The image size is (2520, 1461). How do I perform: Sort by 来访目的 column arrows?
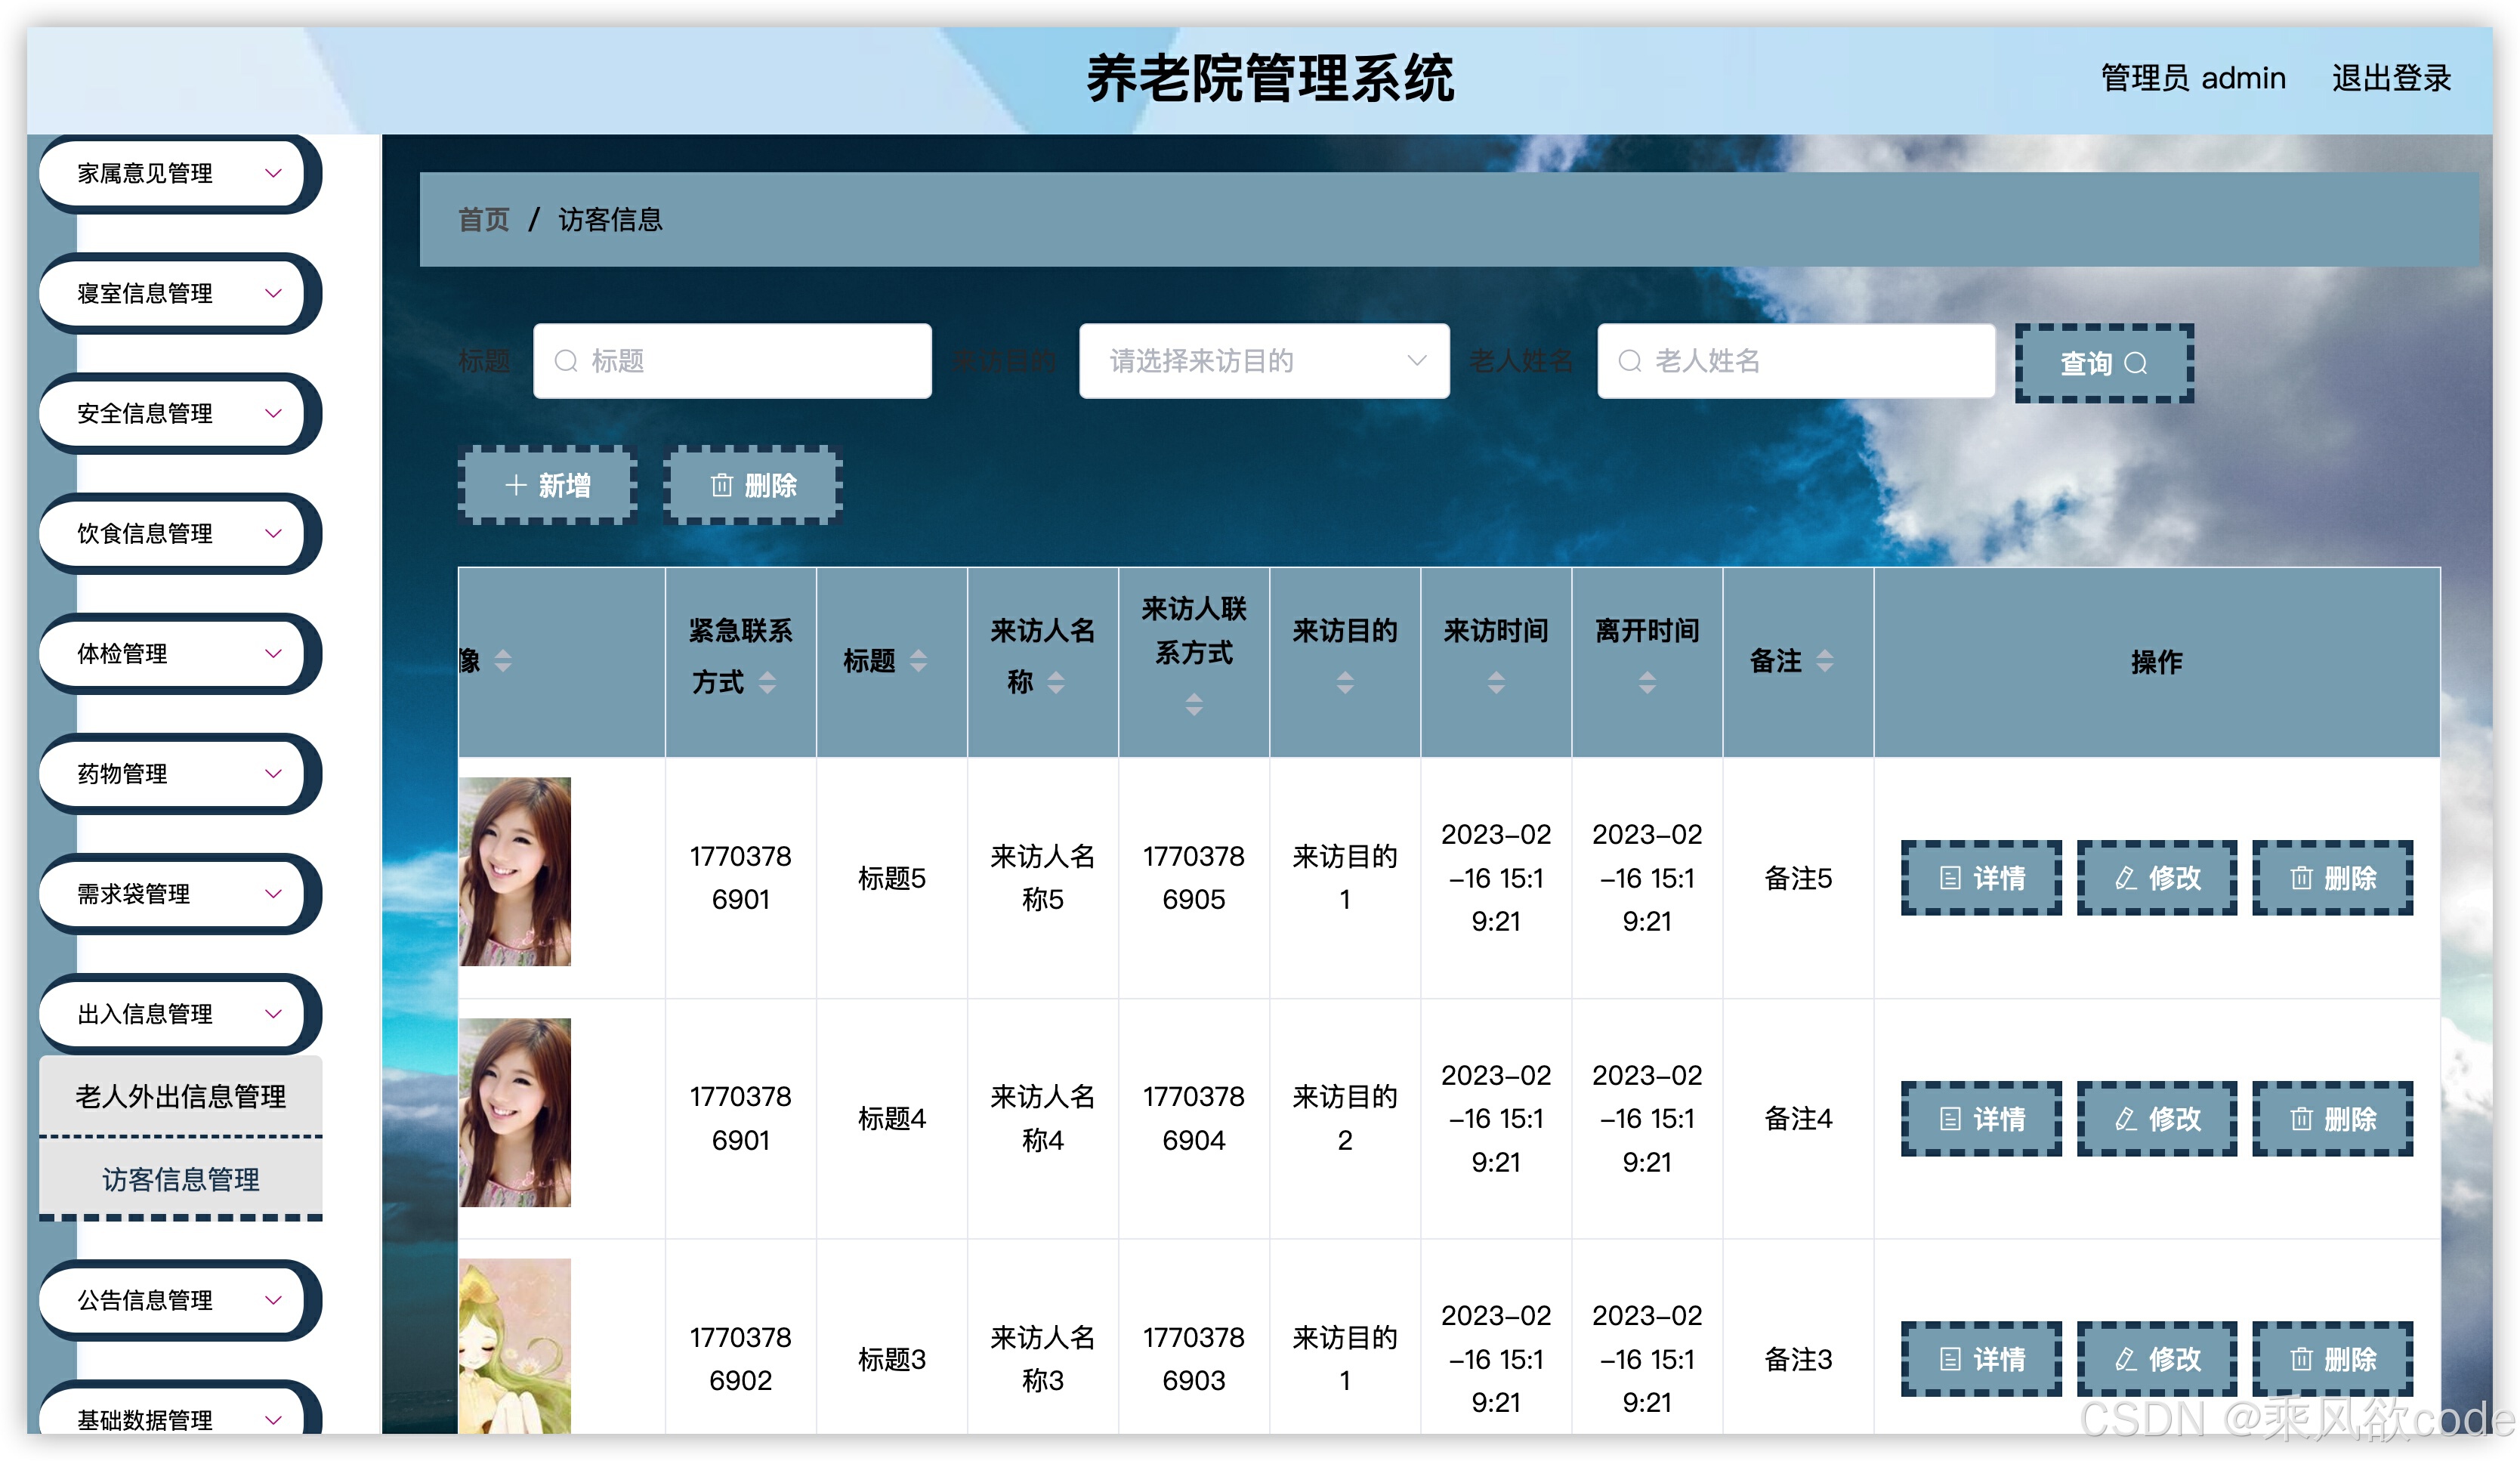[x=1345, y=683]
